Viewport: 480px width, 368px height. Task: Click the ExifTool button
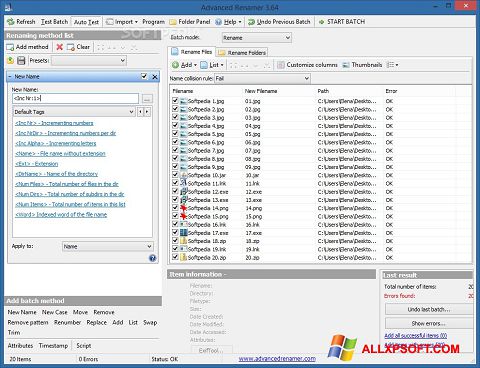coord(211,350)
